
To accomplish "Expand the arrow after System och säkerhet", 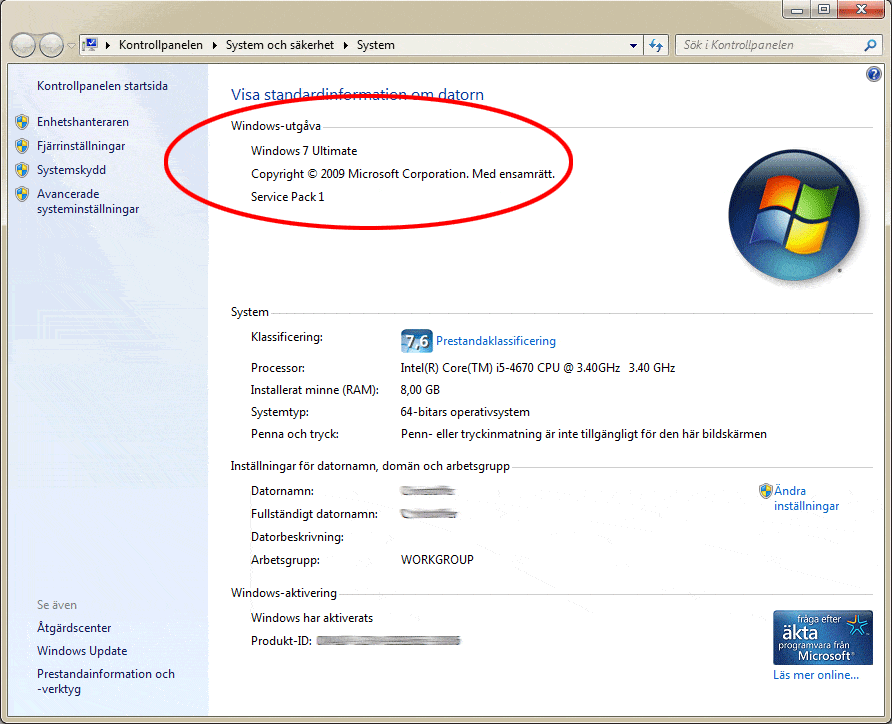I will point(345,45).
